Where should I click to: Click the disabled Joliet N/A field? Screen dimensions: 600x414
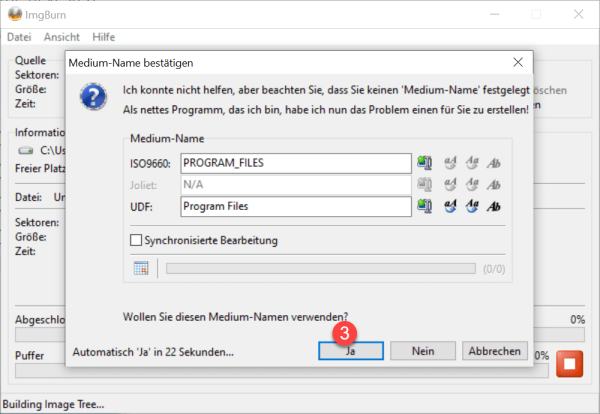296,185
